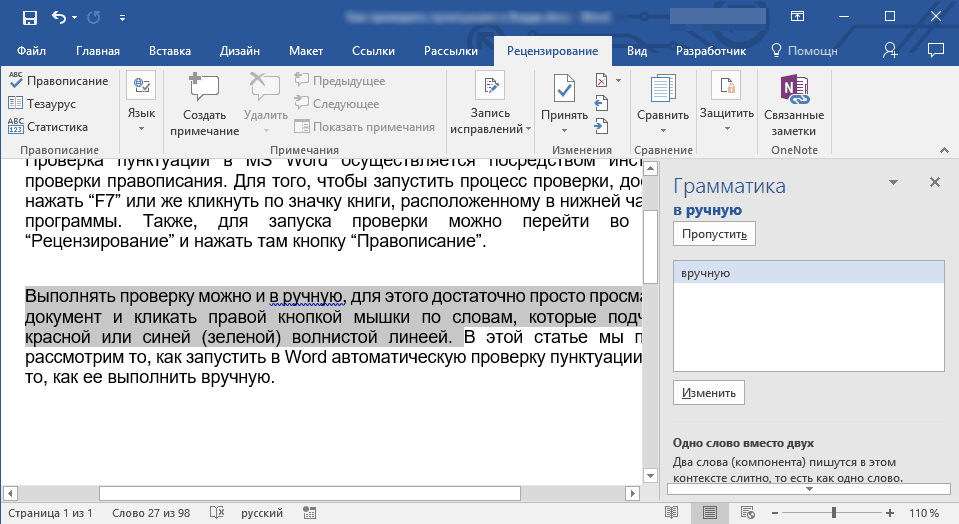
Task: Switch to Web Layout view in status bar
Action: pyautogui.click(x=749, y=513)
